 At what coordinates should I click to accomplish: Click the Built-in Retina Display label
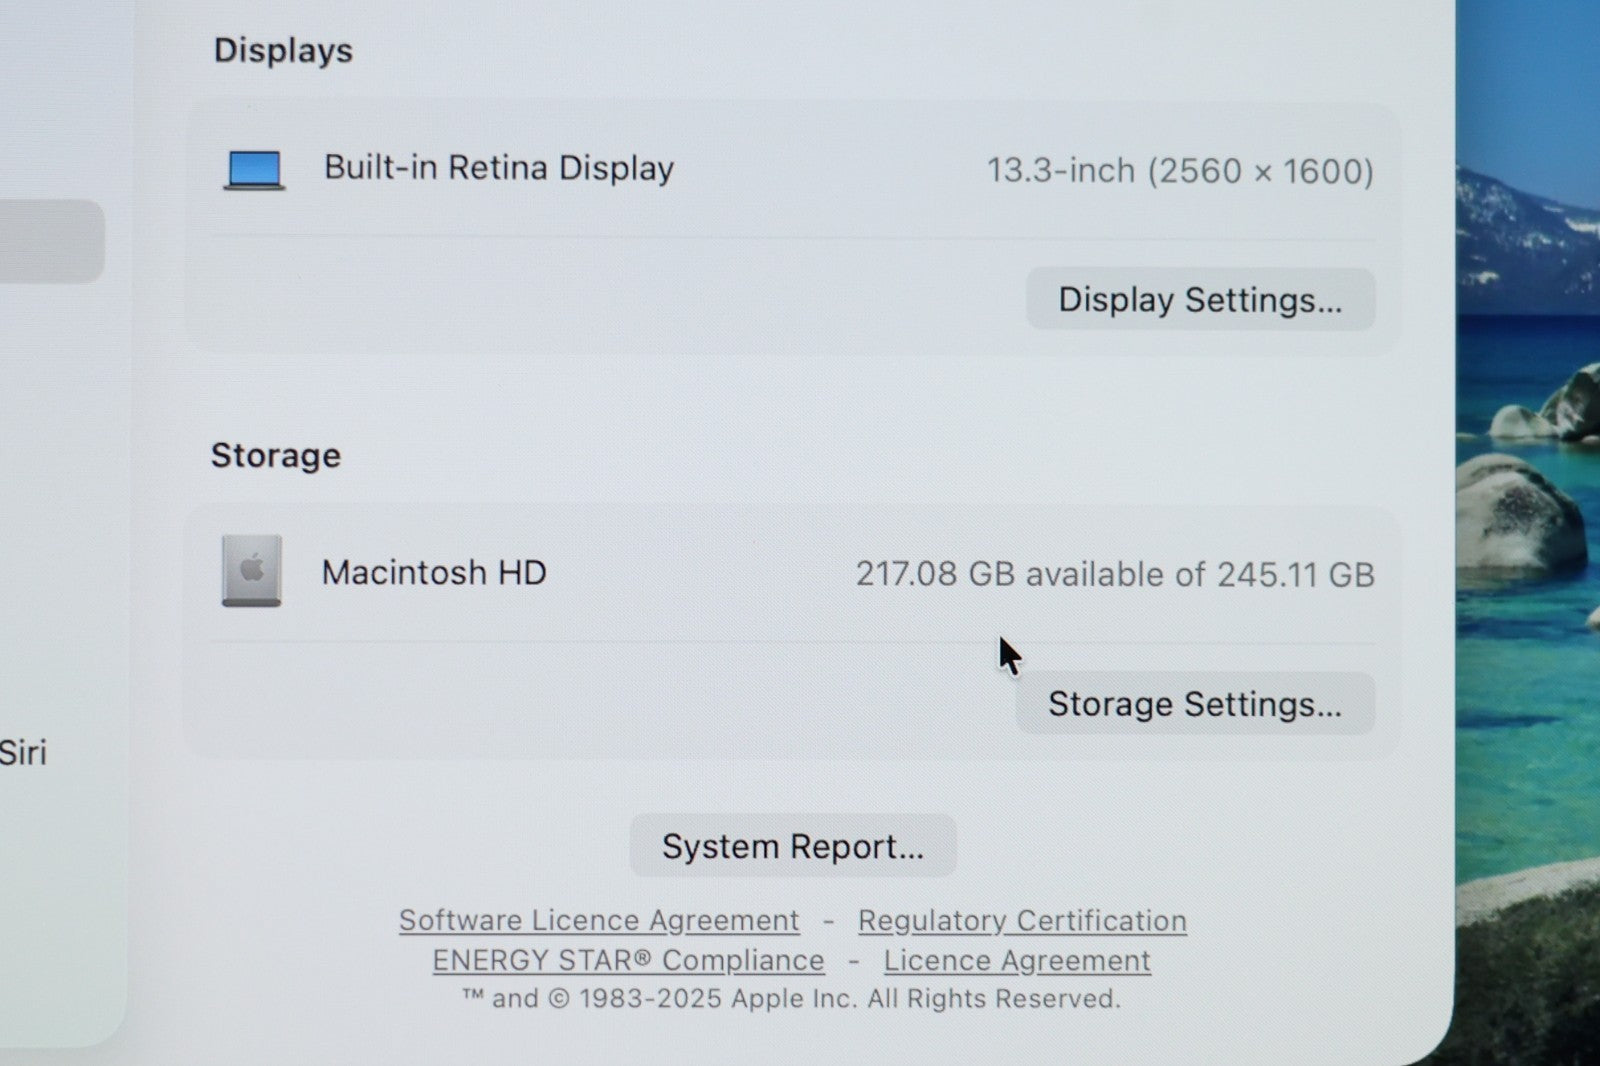(499, 168)
